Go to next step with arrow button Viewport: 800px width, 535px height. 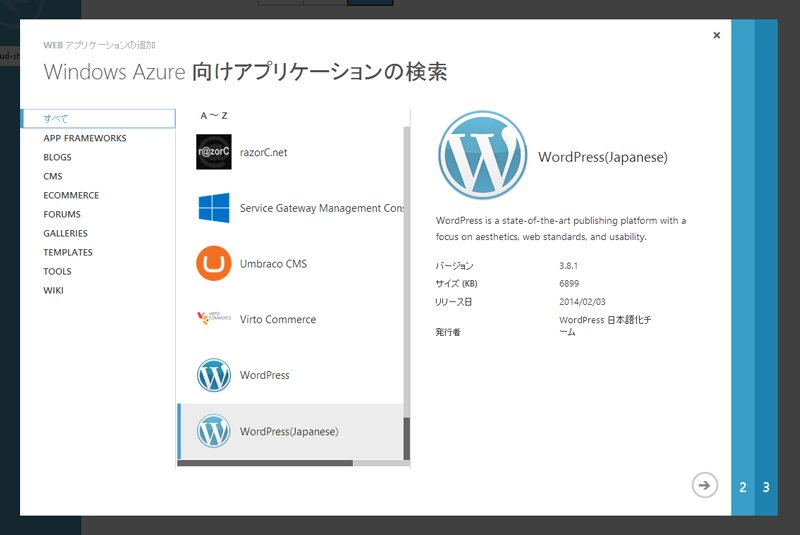tap(705, 485)
